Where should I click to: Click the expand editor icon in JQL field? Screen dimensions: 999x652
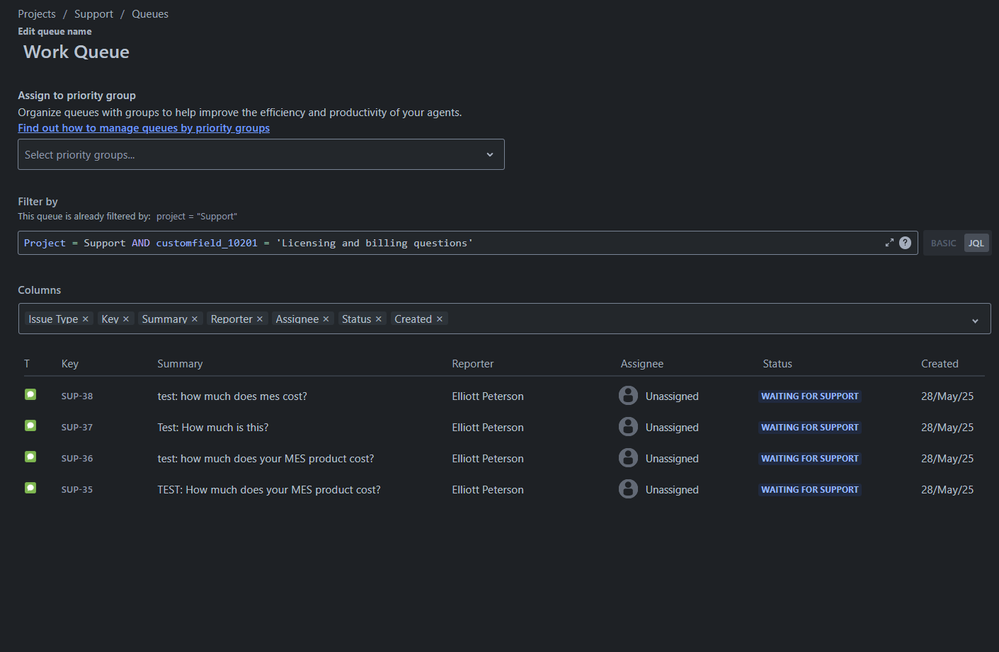(x=889, y=243)
